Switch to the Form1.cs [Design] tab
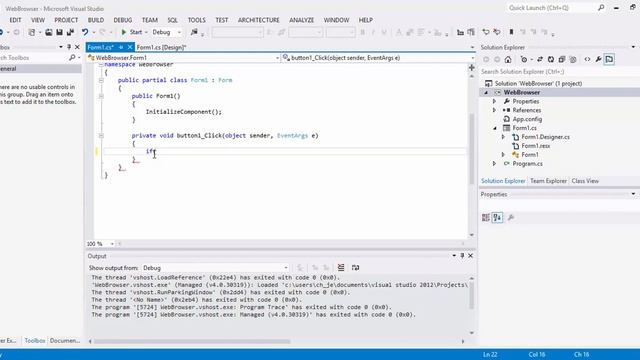 [x=161, y=47]
